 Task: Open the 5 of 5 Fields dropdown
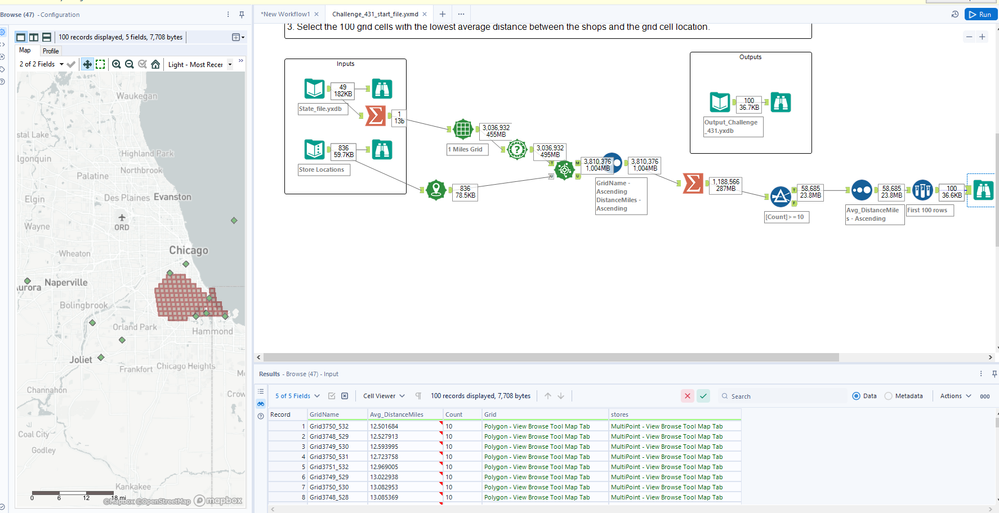click(298, 396)
